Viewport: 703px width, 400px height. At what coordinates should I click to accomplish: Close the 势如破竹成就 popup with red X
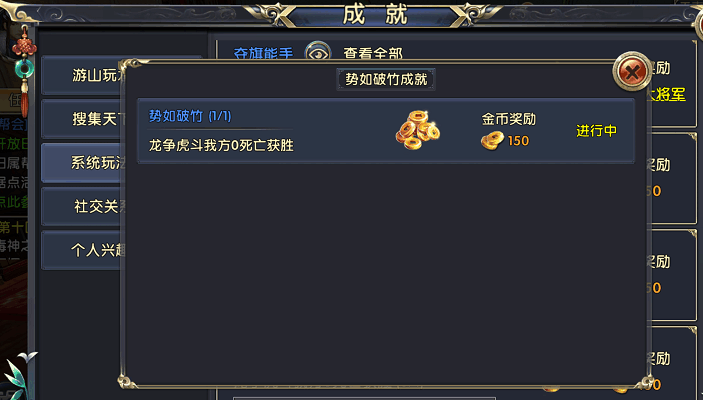(x=632, y=71)
